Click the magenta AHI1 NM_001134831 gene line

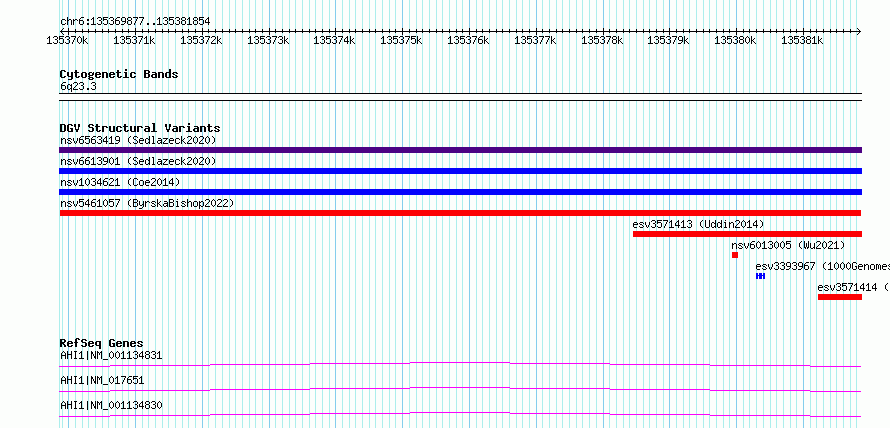tap(460, 364)
